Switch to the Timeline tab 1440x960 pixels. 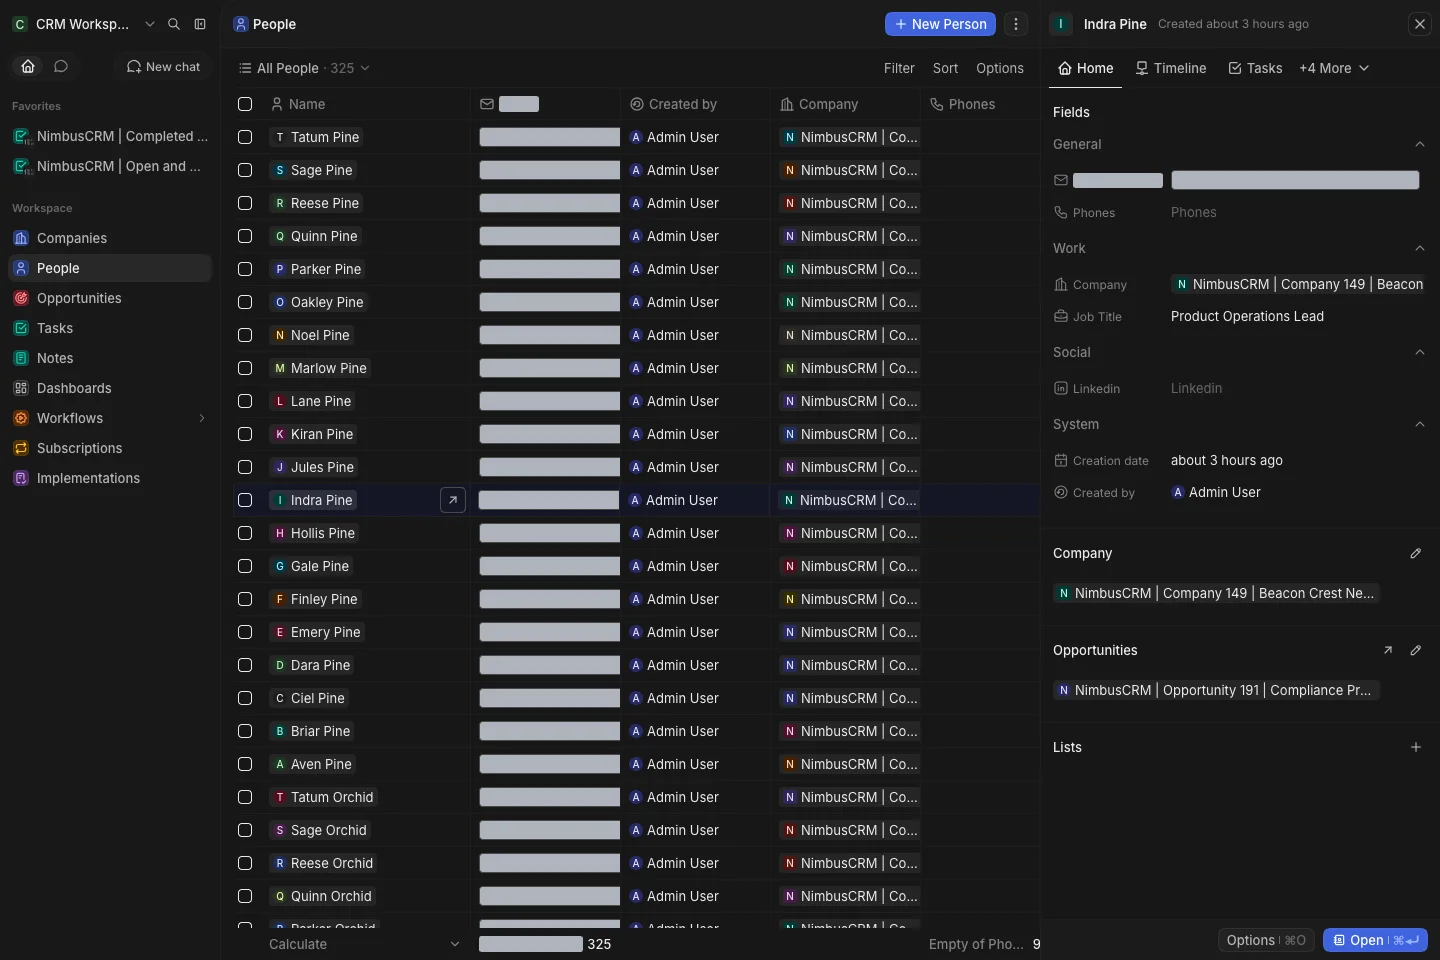coord(1171,68)
